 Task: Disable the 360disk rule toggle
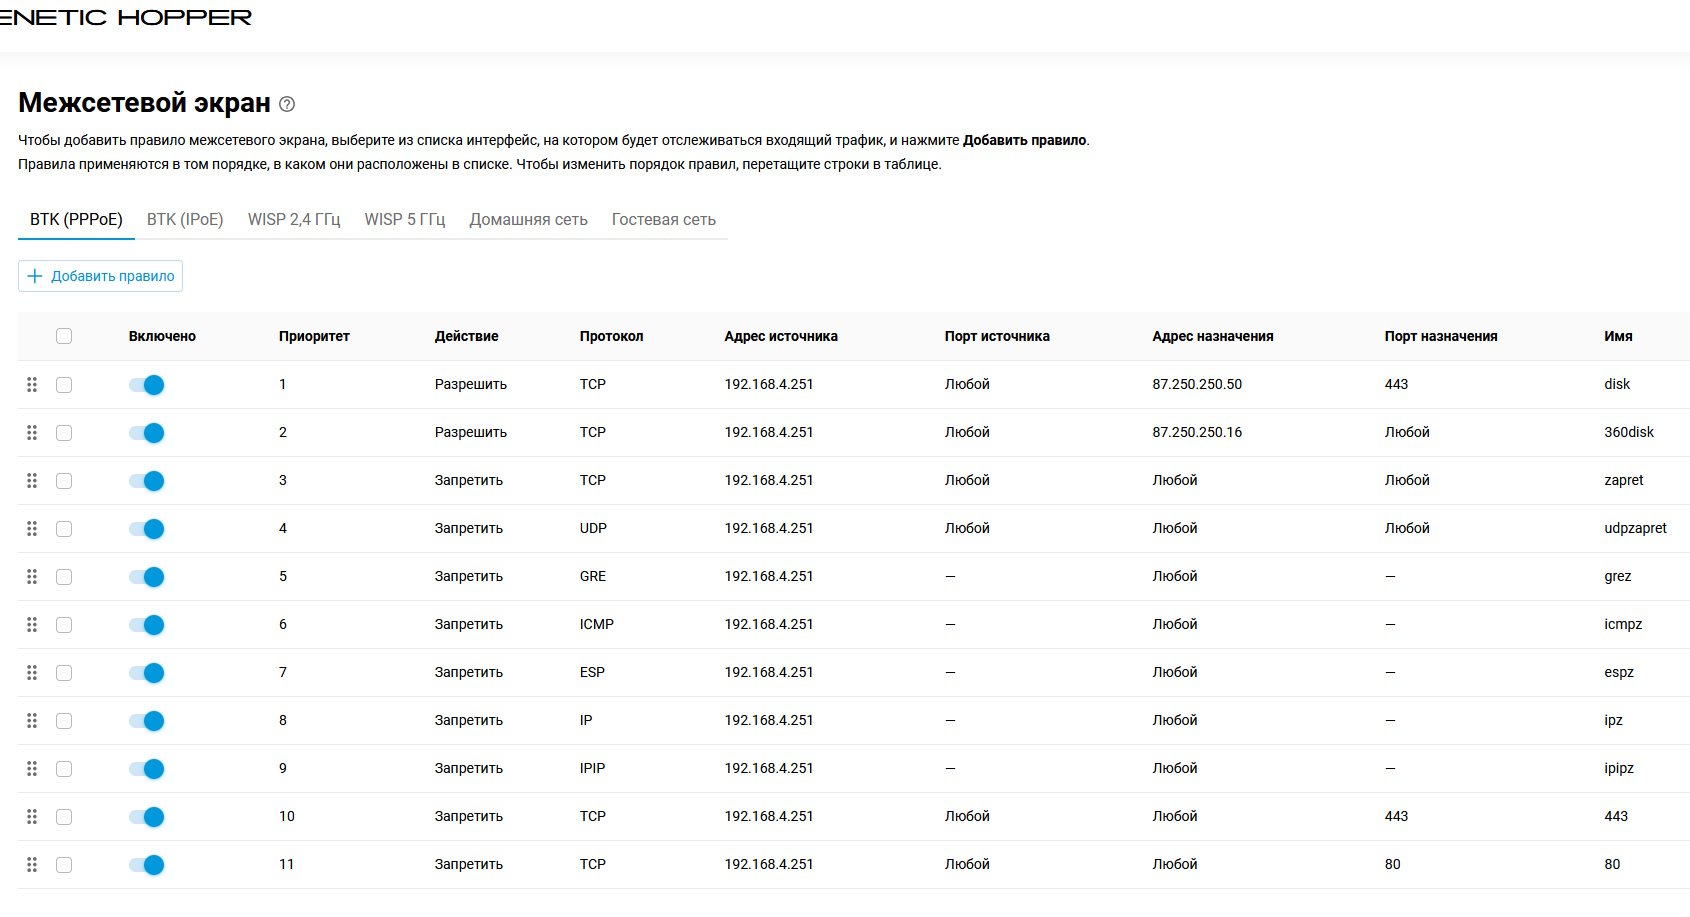pyautogui.click(x=147, y=433)
